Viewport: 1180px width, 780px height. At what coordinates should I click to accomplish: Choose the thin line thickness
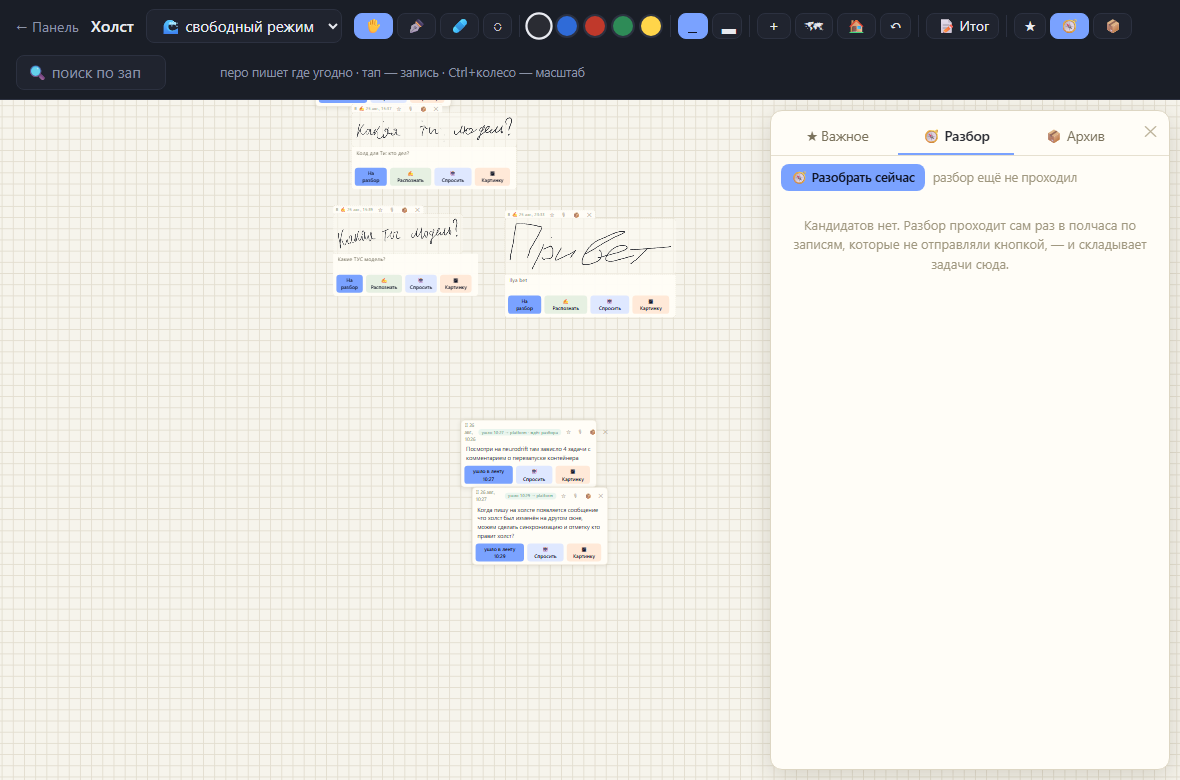[692, 26]
